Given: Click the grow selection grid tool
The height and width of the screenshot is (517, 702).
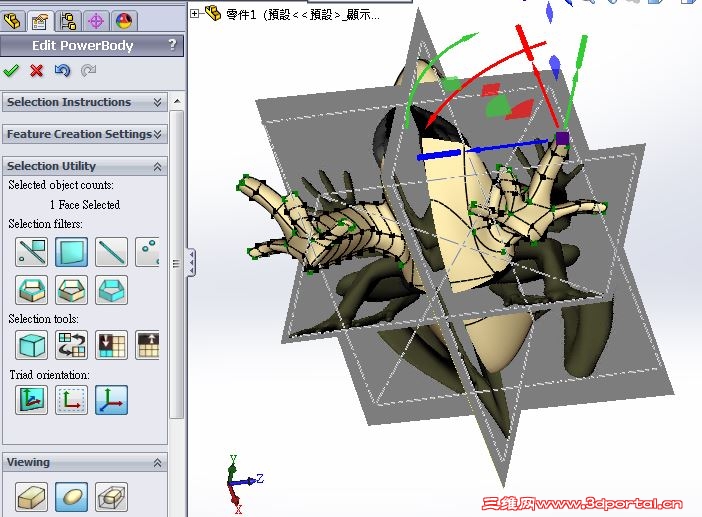Looking at the screenshot, I should pyautogui.click(x=147, y=345).
